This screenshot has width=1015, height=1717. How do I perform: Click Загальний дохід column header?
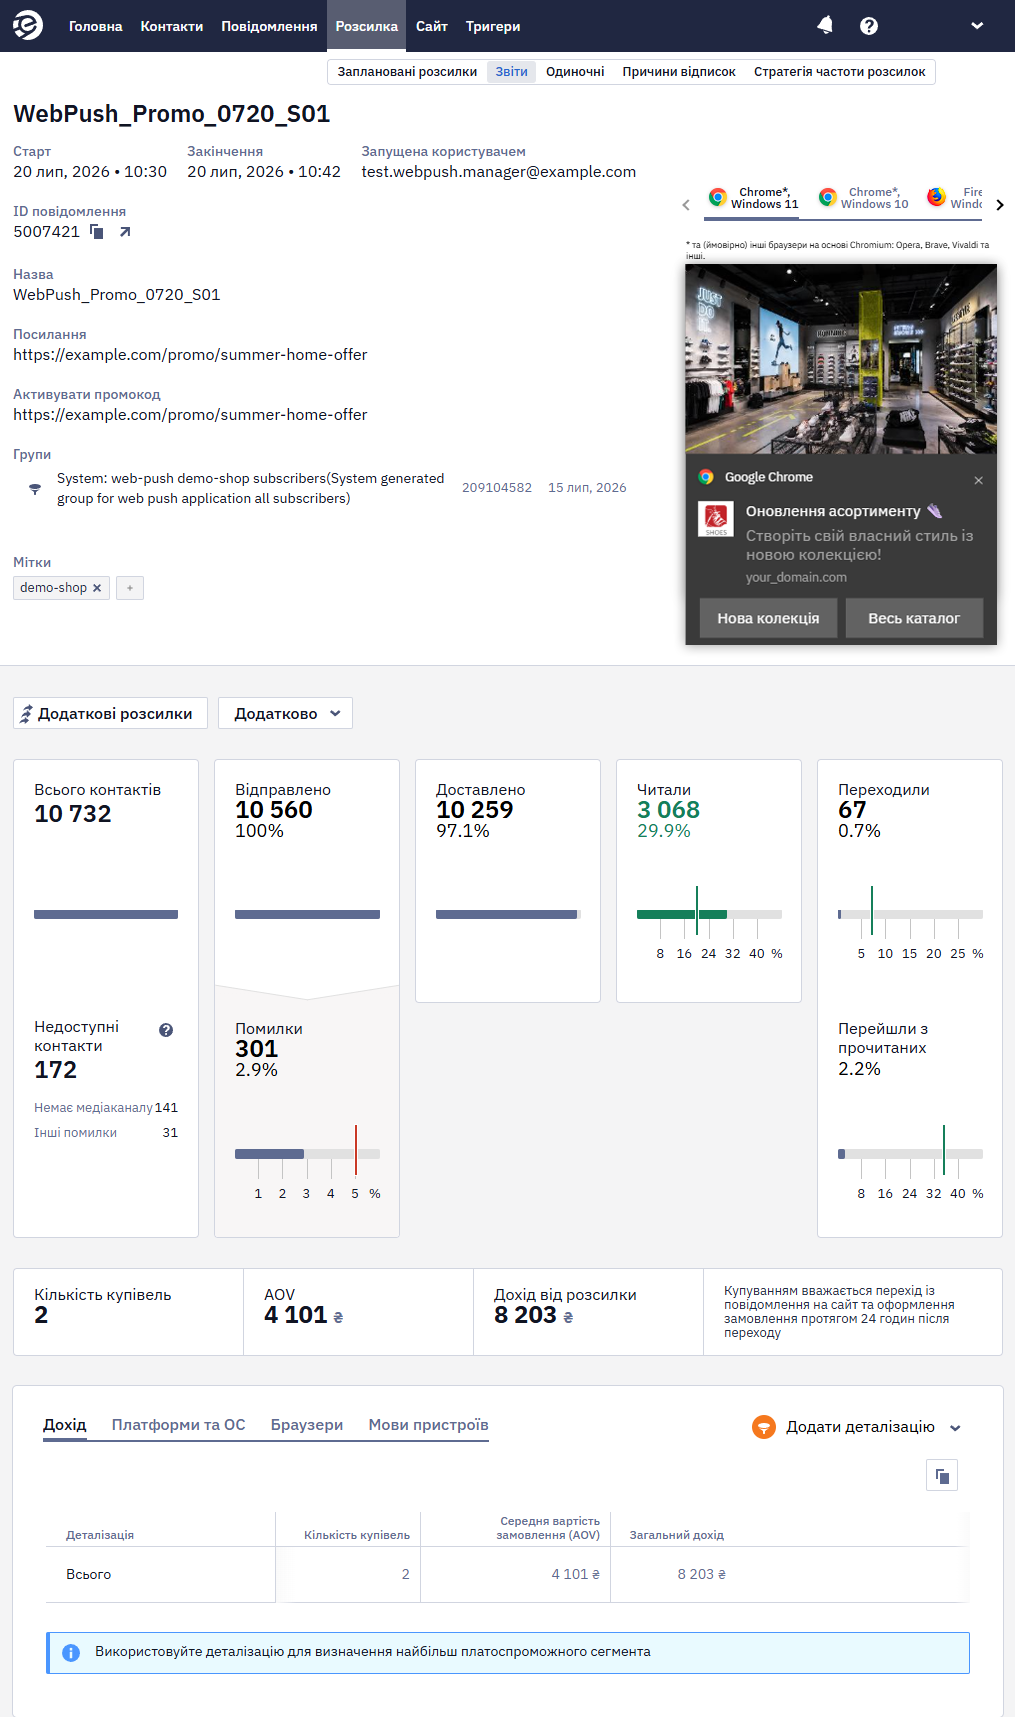tap(677, 1535)
